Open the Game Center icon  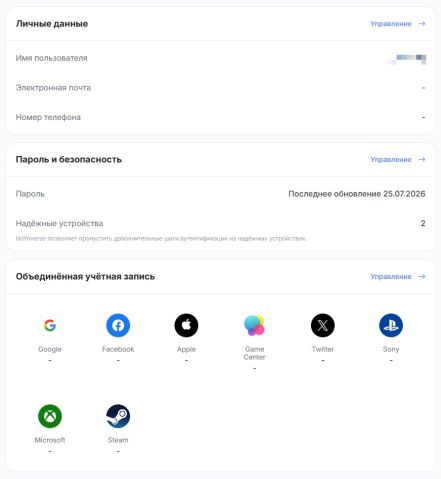click(x=254, y=325)
